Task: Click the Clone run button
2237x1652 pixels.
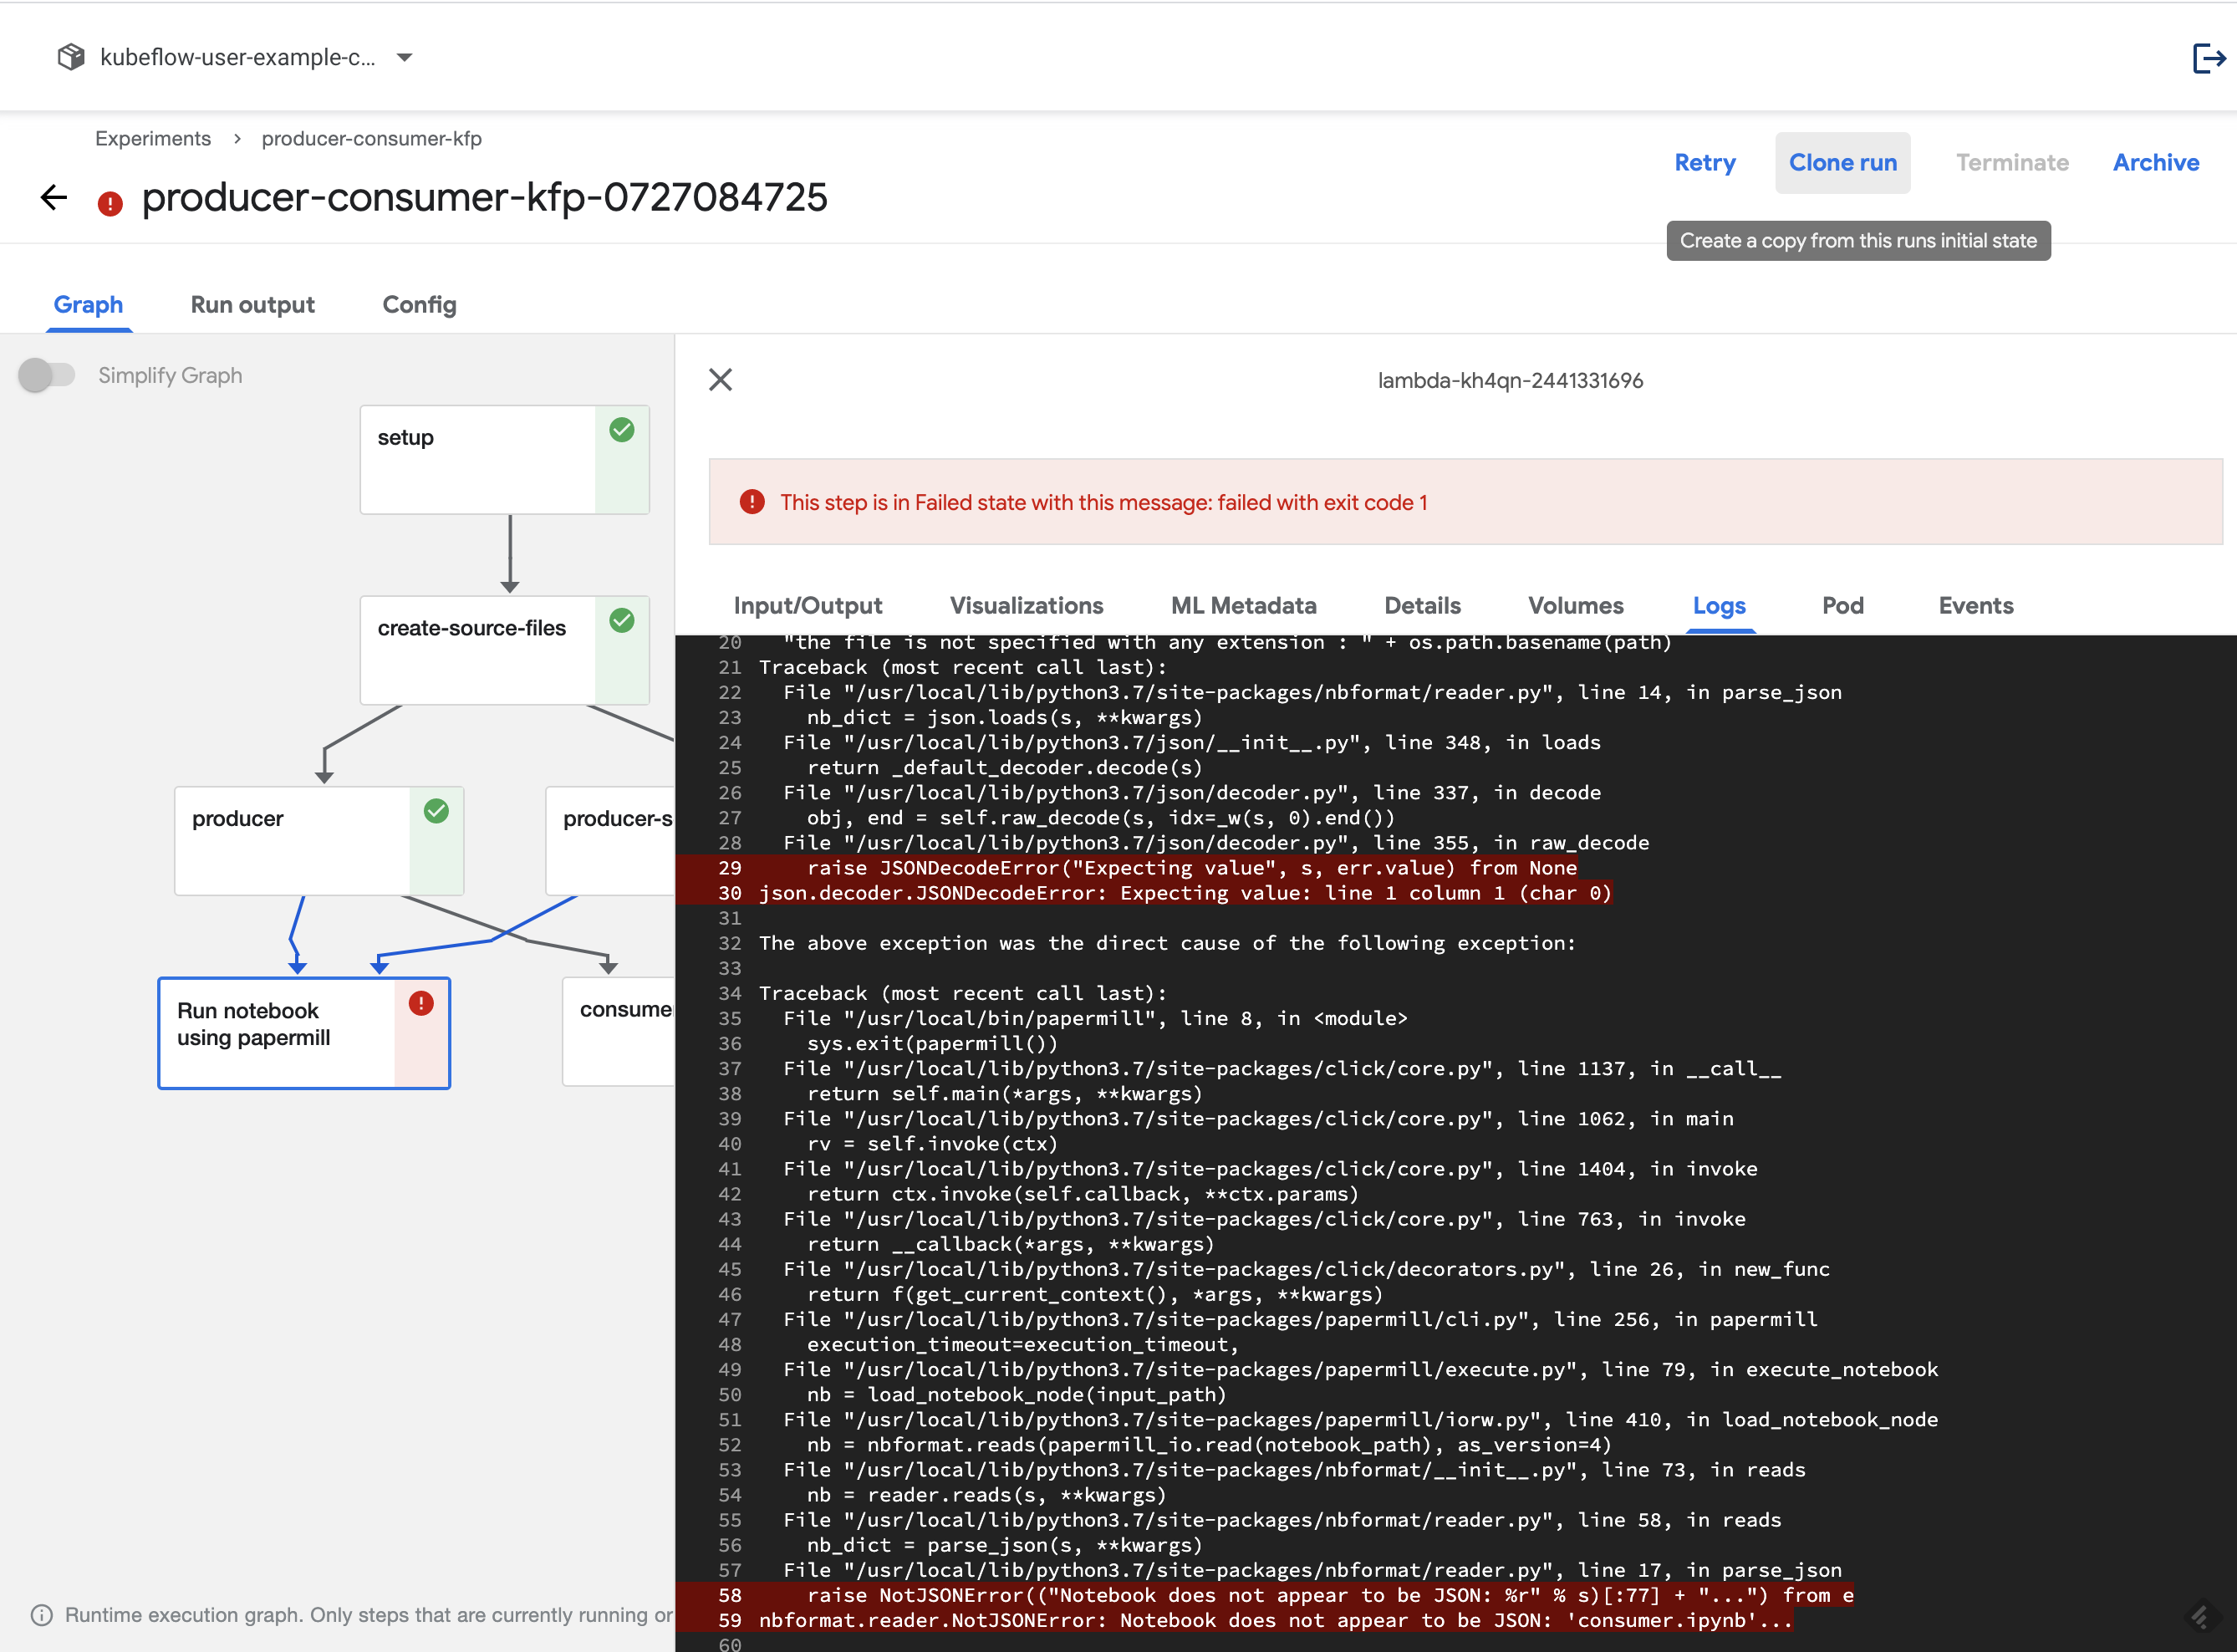Action: [x=1842, y=162]
